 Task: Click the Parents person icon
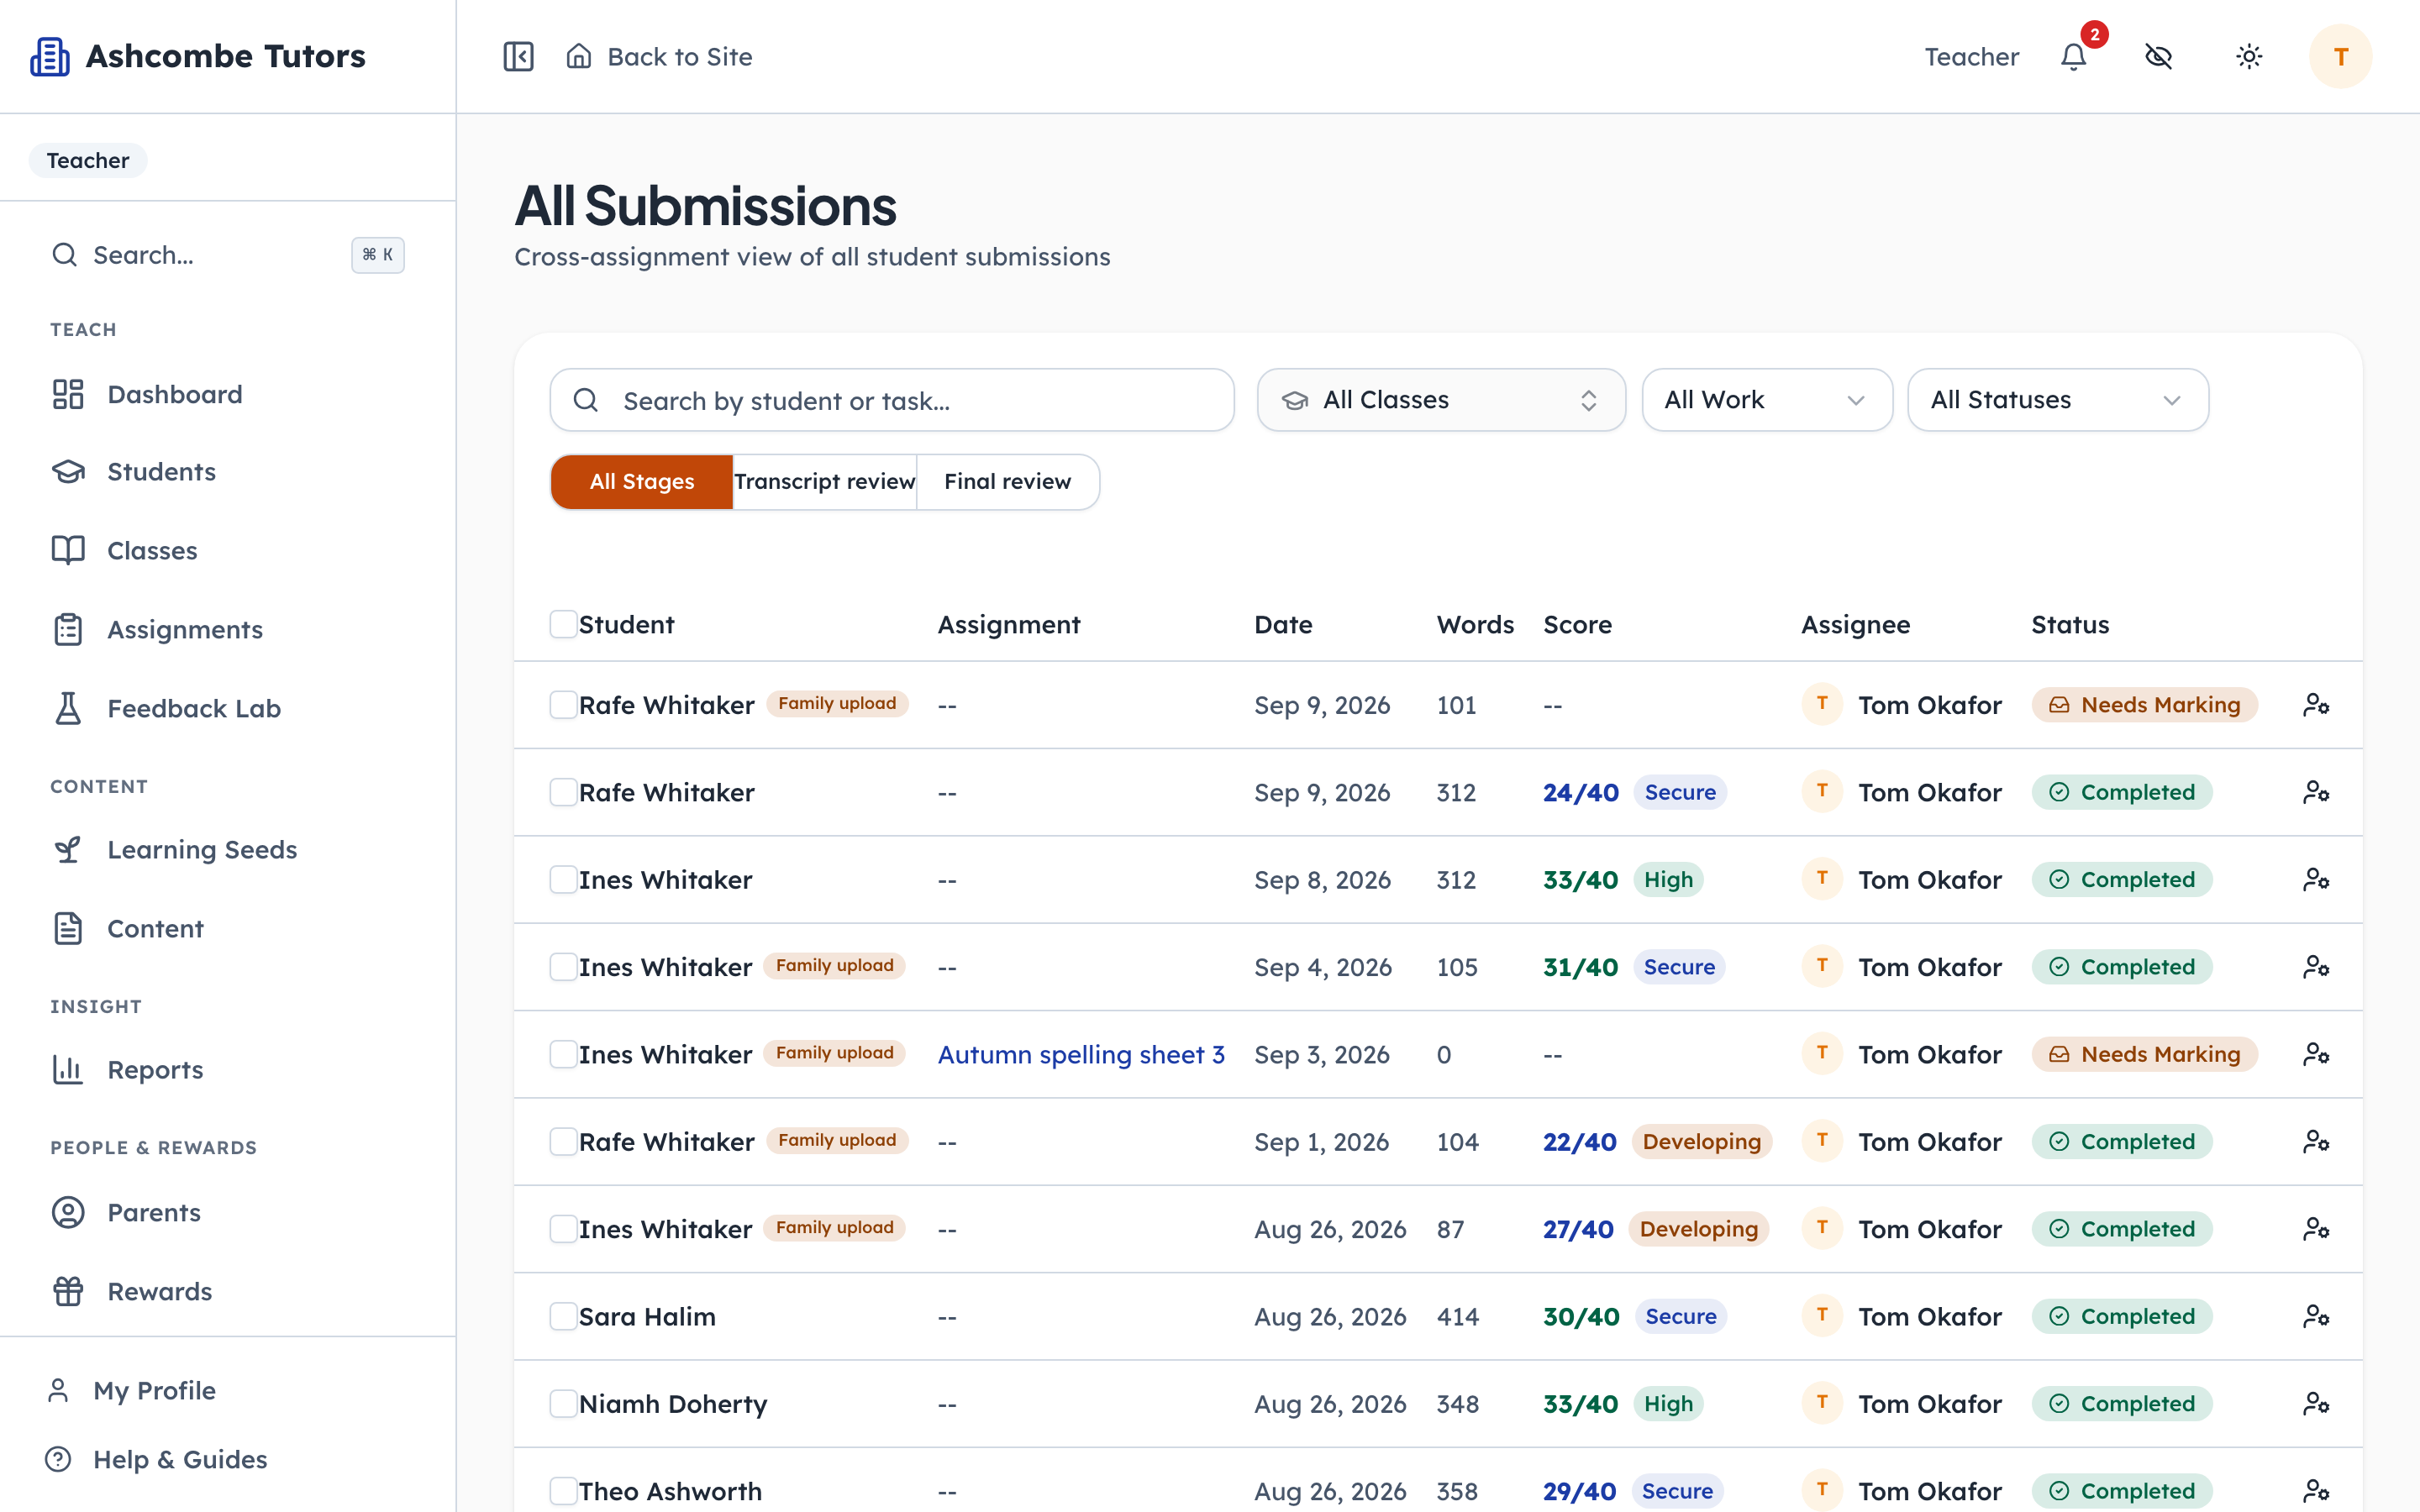68,1212
